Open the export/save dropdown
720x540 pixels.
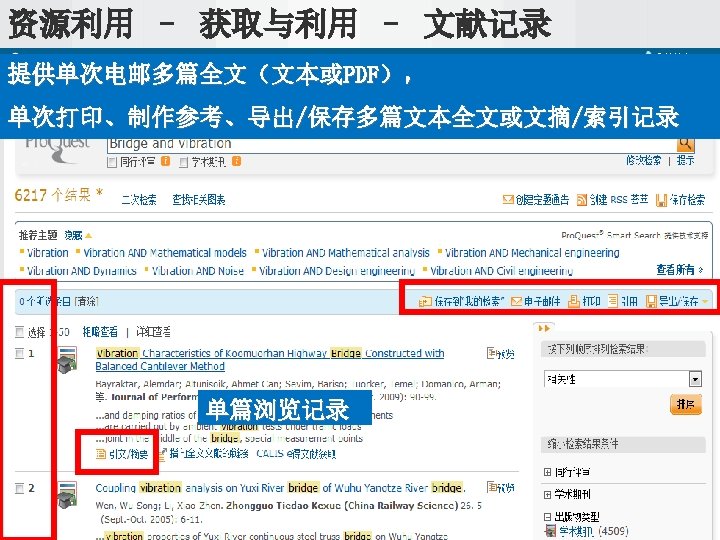677,302
